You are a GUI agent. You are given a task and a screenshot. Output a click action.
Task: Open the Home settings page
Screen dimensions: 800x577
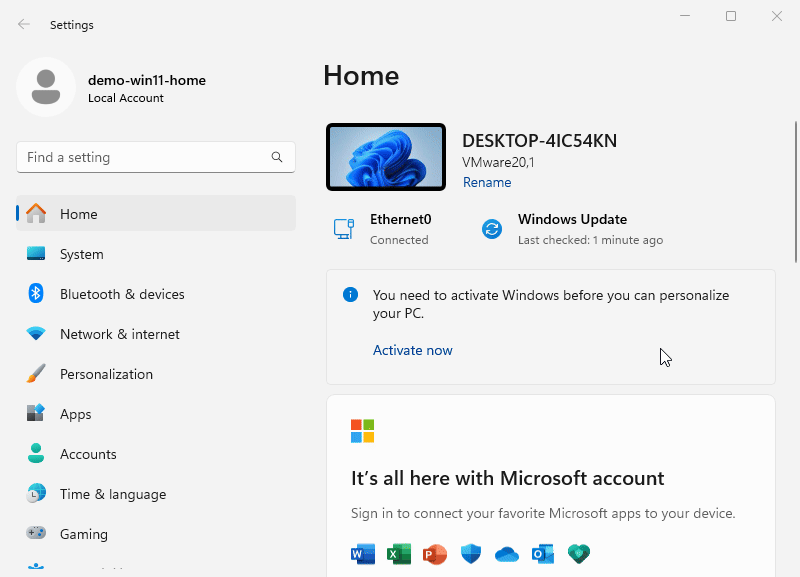pyautogui.click(x=156, y=213)
